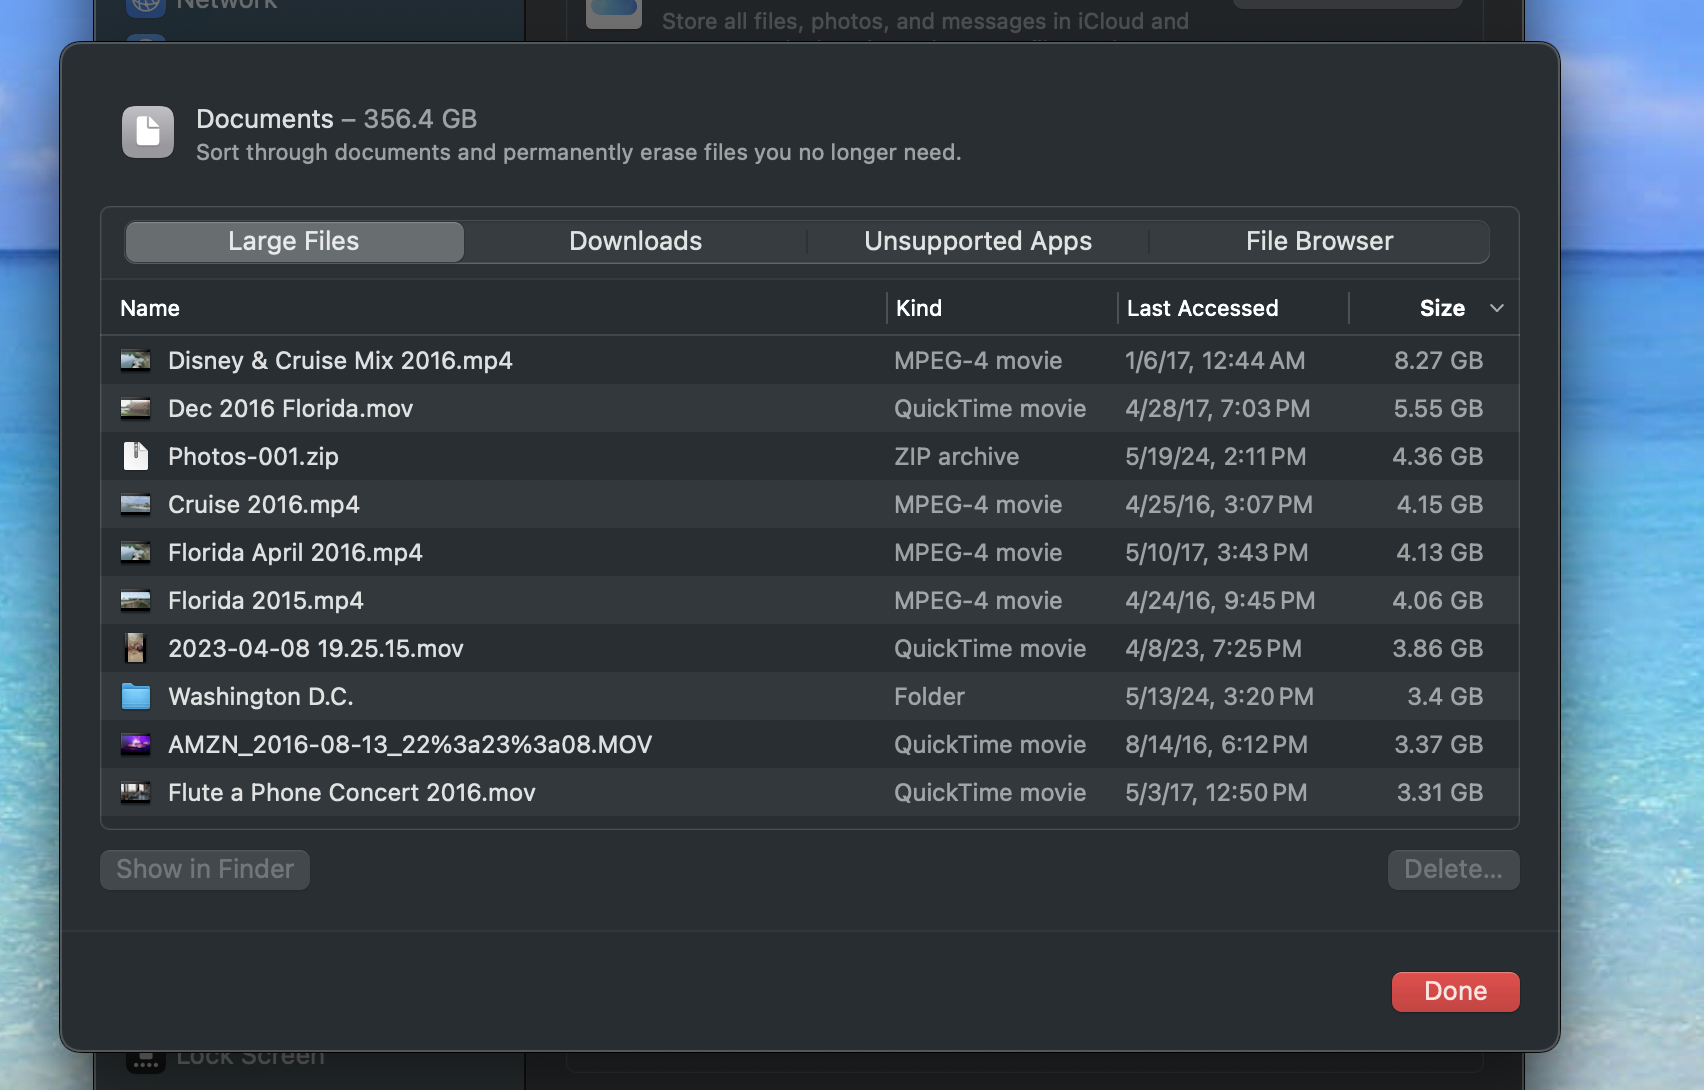Click the '4/28/17, 7:03 PM' last accessed date
1704x1090 pixels.
(x=1218, y=408)
